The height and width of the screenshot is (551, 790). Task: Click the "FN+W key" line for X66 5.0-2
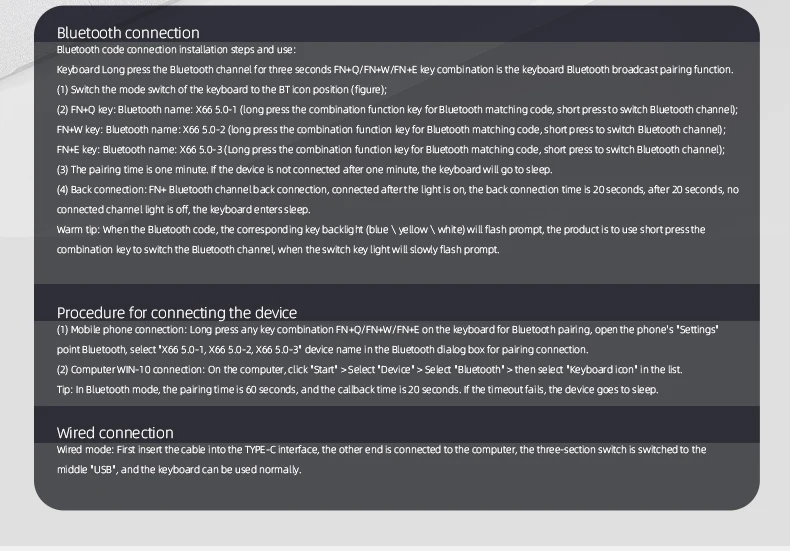[x=391, y=130]
